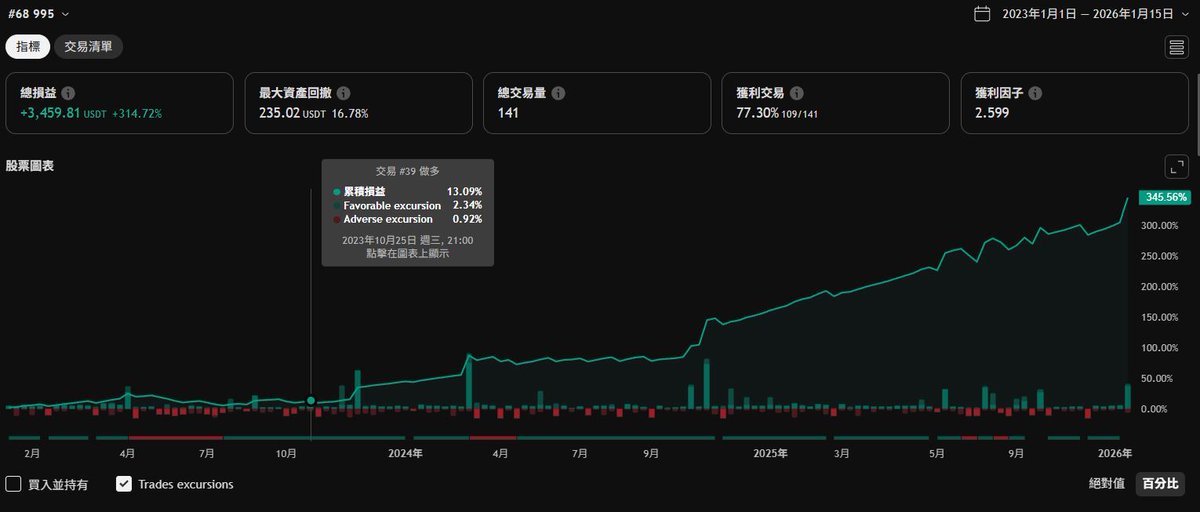Click the 2026年 time axis label

point(1114,453)
